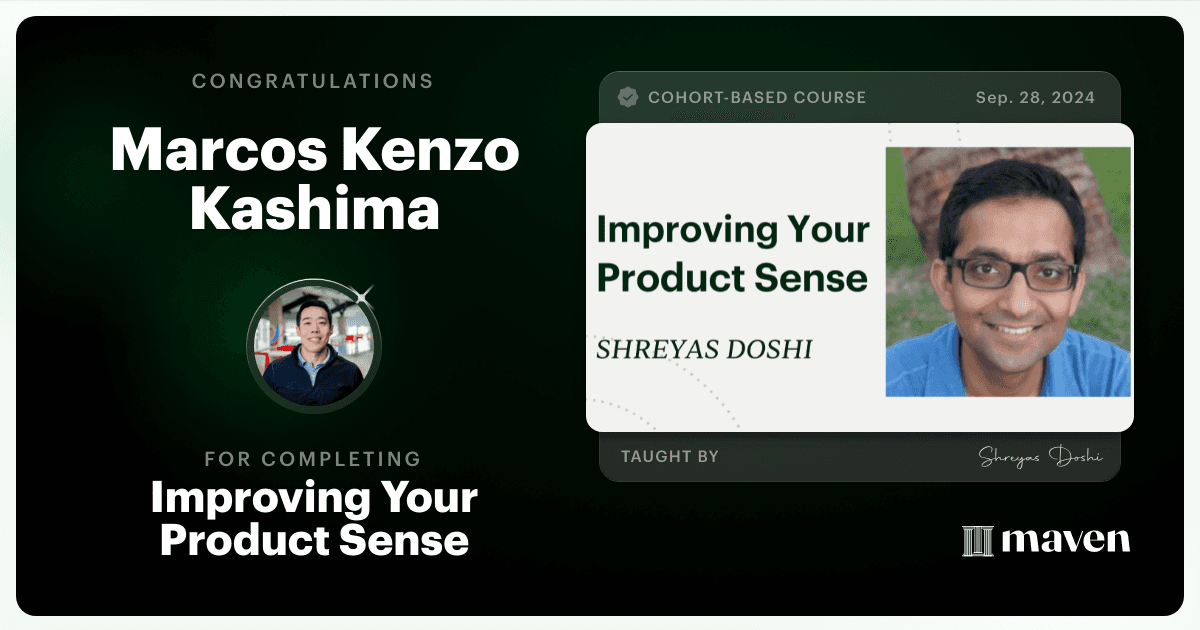This screenshot has width=1200, height=630.
Task: Click the 'TAUGHT BY' label
Action: point(670,457)
